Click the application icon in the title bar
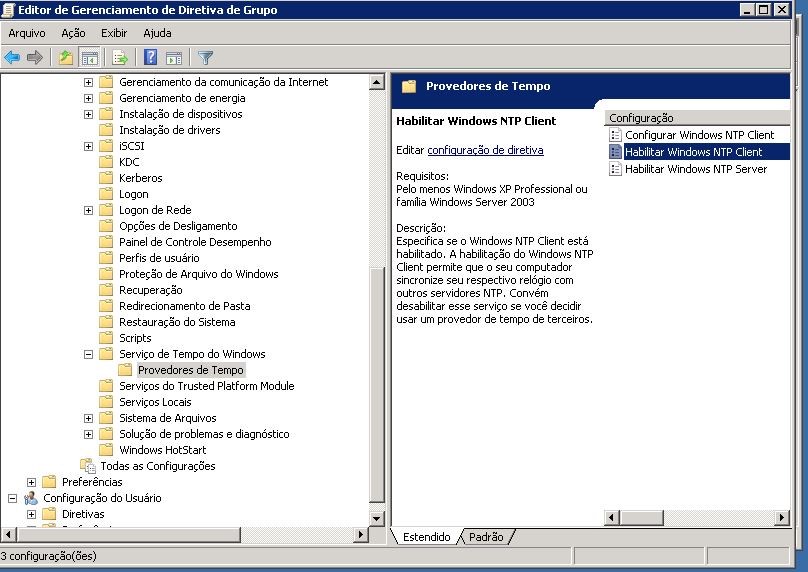The image size is (808, 572). 8,10
